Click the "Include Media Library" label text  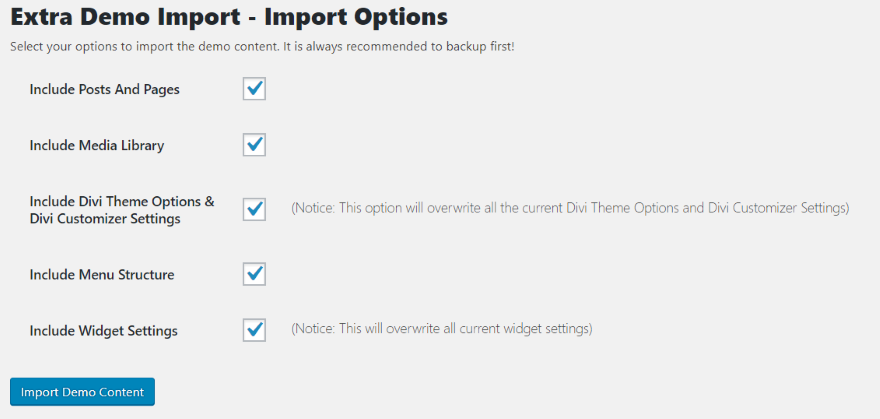97,145
